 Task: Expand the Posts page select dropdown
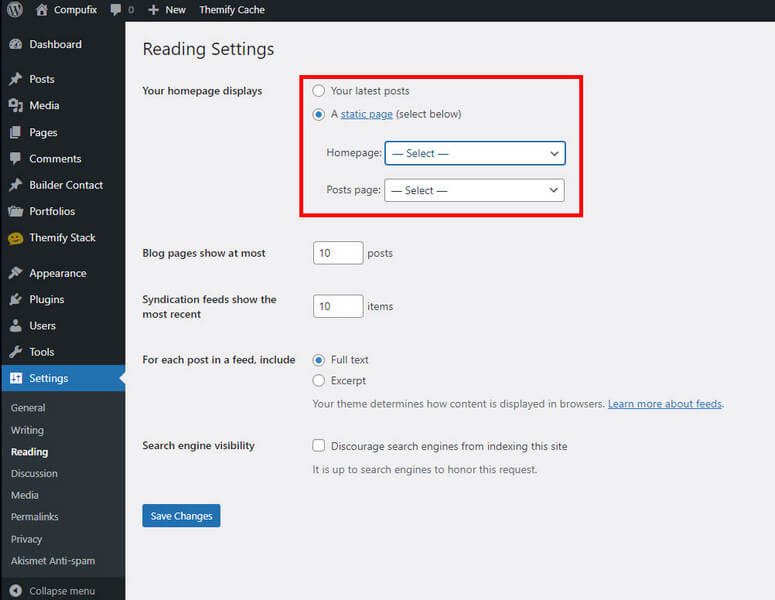point(474,190)
